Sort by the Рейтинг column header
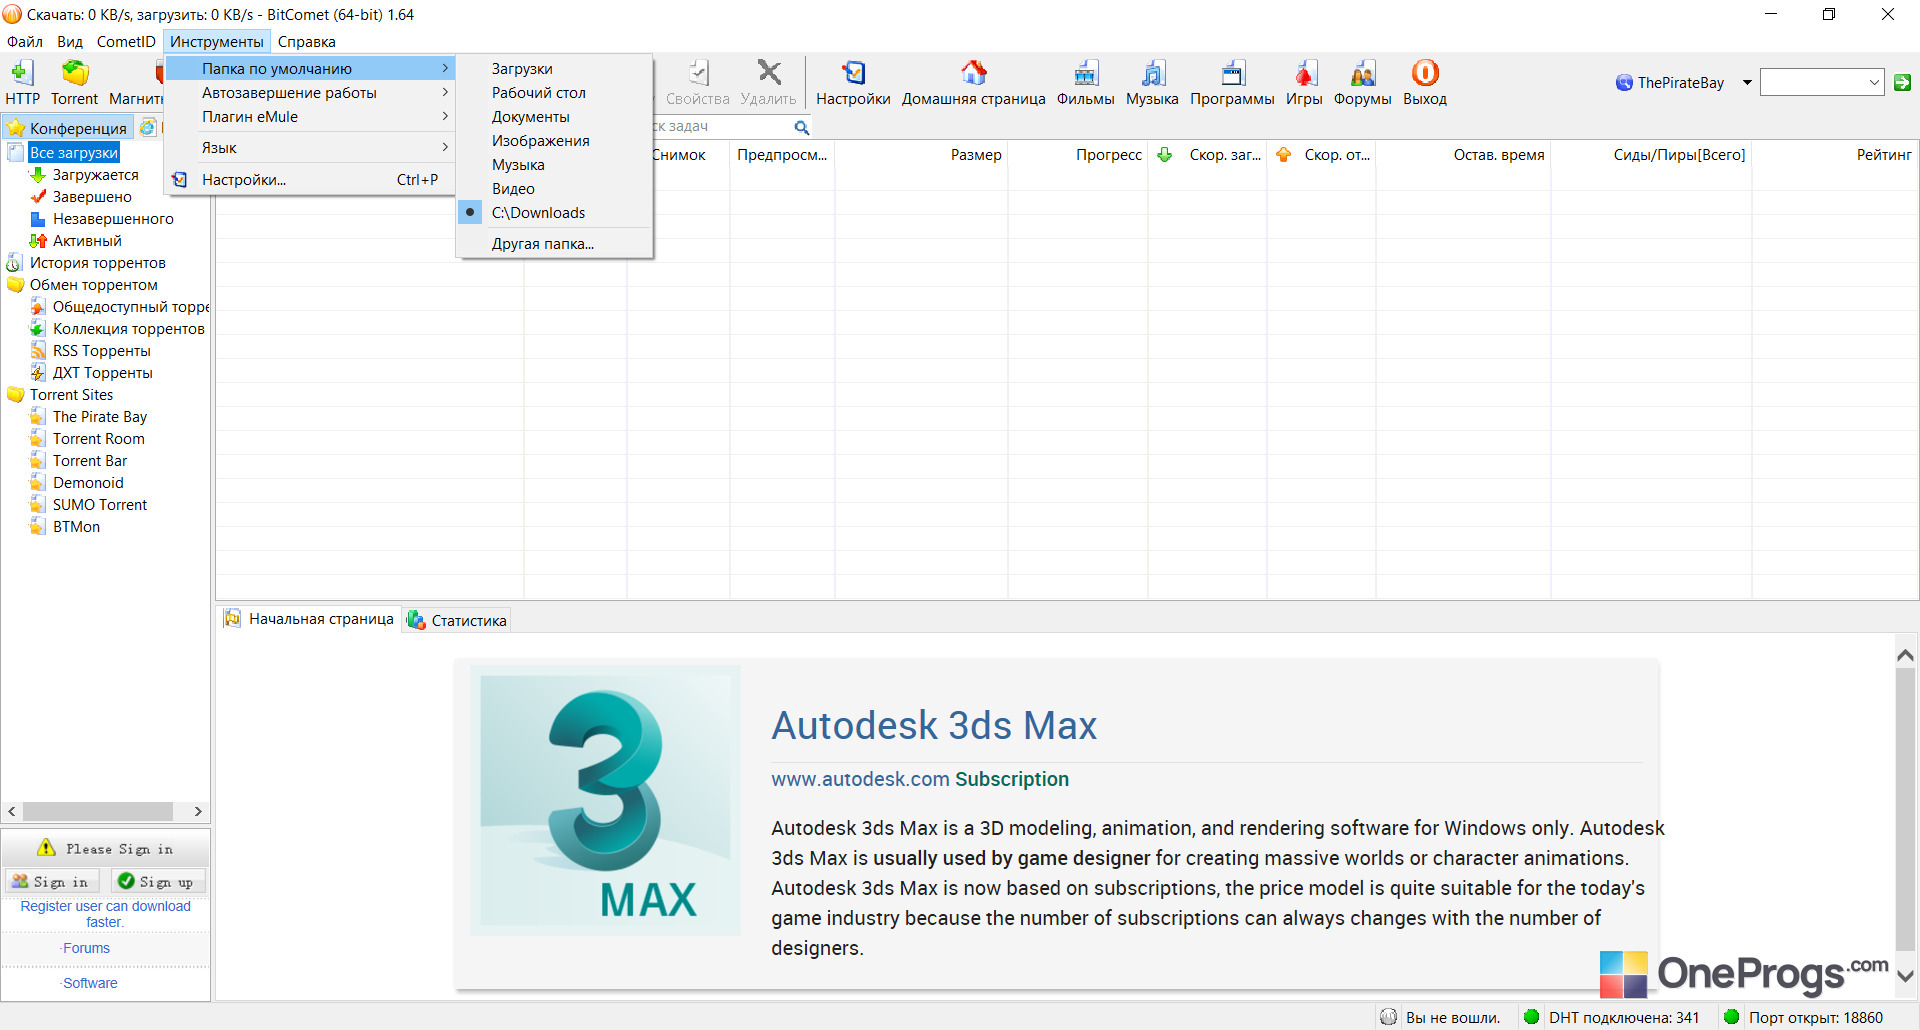Image resolution: width=1920 pixels, height=1030 pixels. [1834, 155]
